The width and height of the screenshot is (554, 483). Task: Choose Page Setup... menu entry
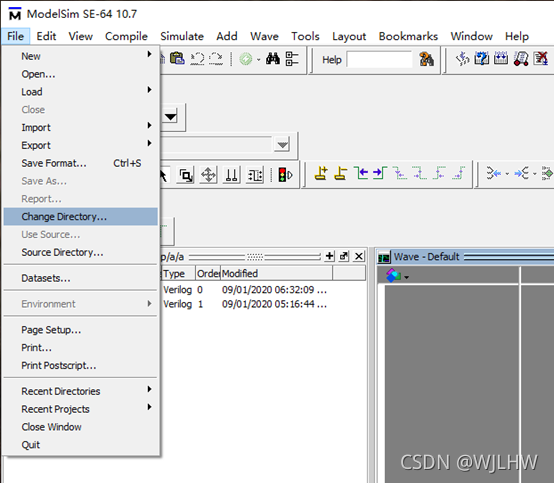81,330
